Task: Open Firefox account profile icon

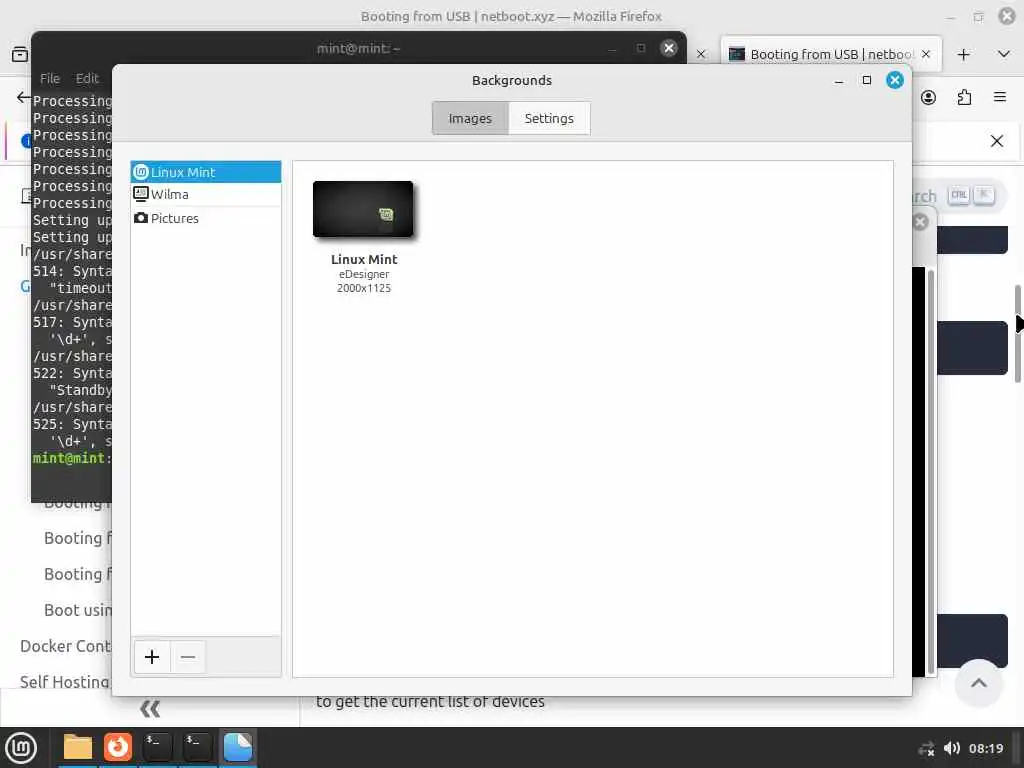Action: [x=928, y=97]
